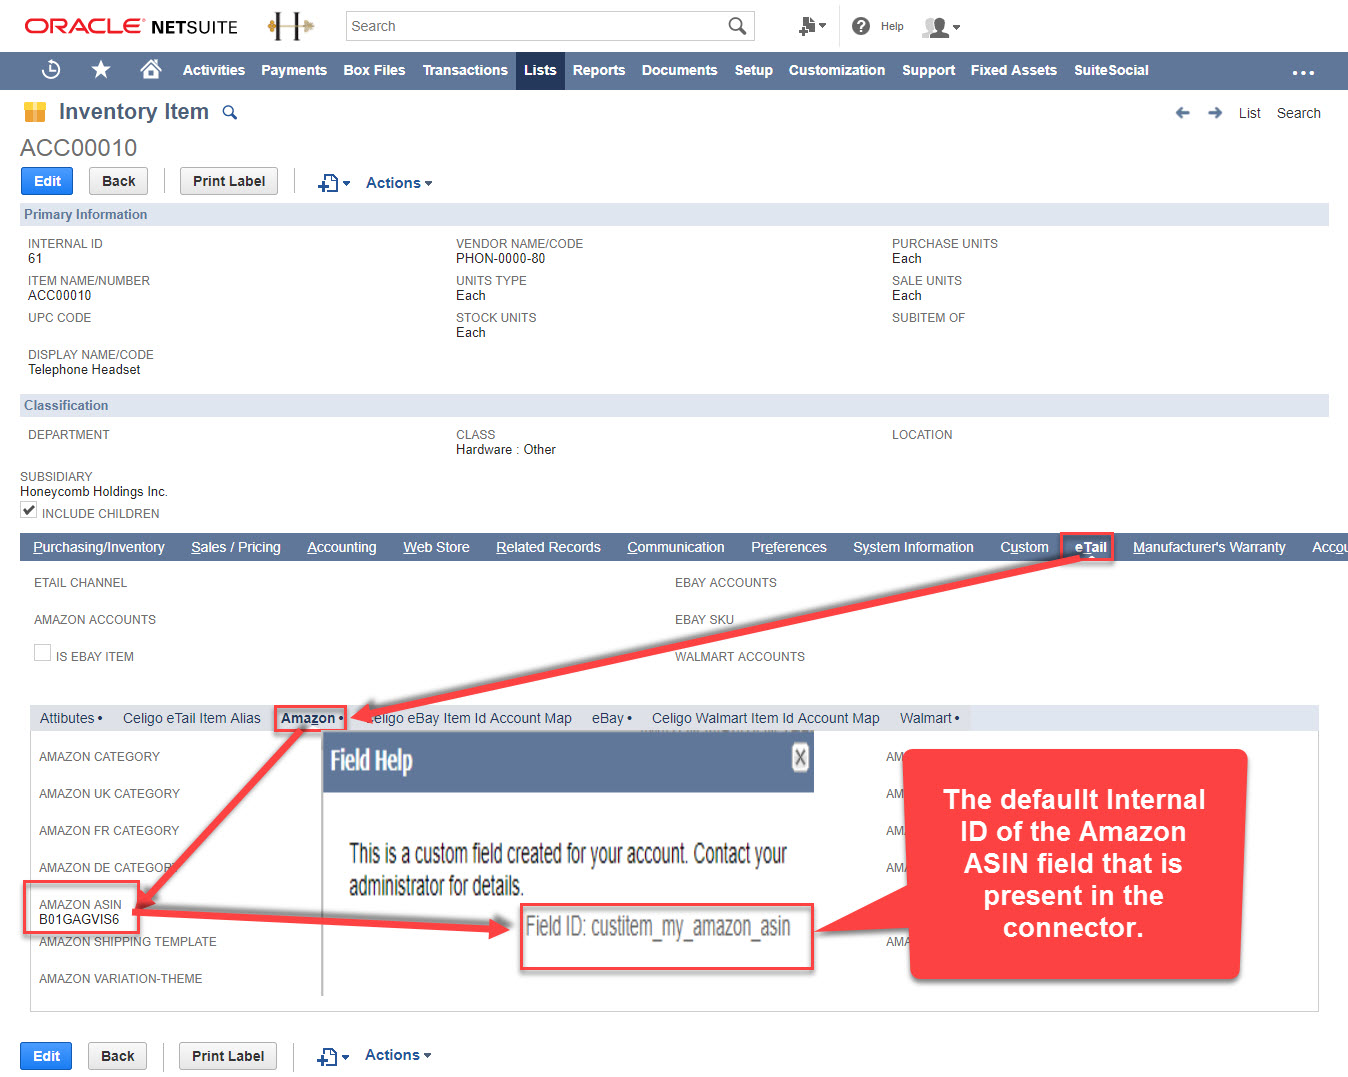Open the Support menu
This screenshot has width=1348, height=1077.
[929, 70]
